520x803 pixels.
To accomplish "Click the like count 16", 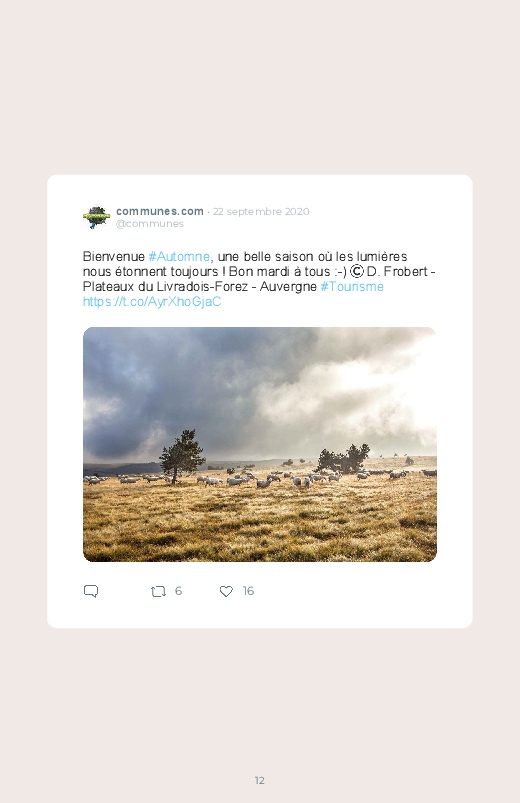I will pos(248,591).
